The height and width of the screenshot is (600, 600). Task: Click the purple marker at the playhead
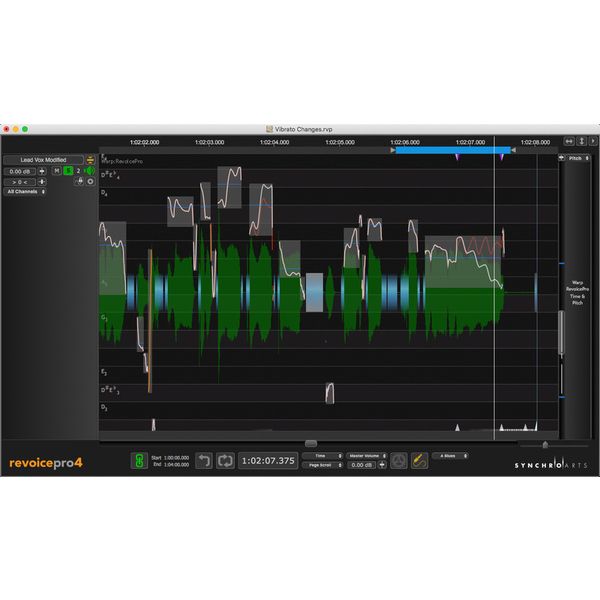click(502, 157)
